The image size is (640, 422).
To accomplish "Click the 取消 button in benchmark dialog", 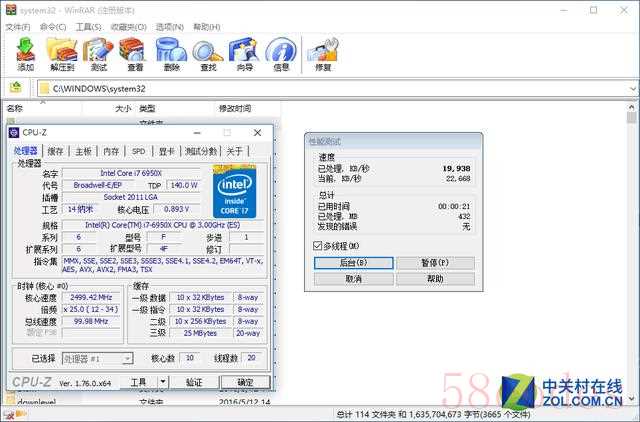I will point(353,279).
